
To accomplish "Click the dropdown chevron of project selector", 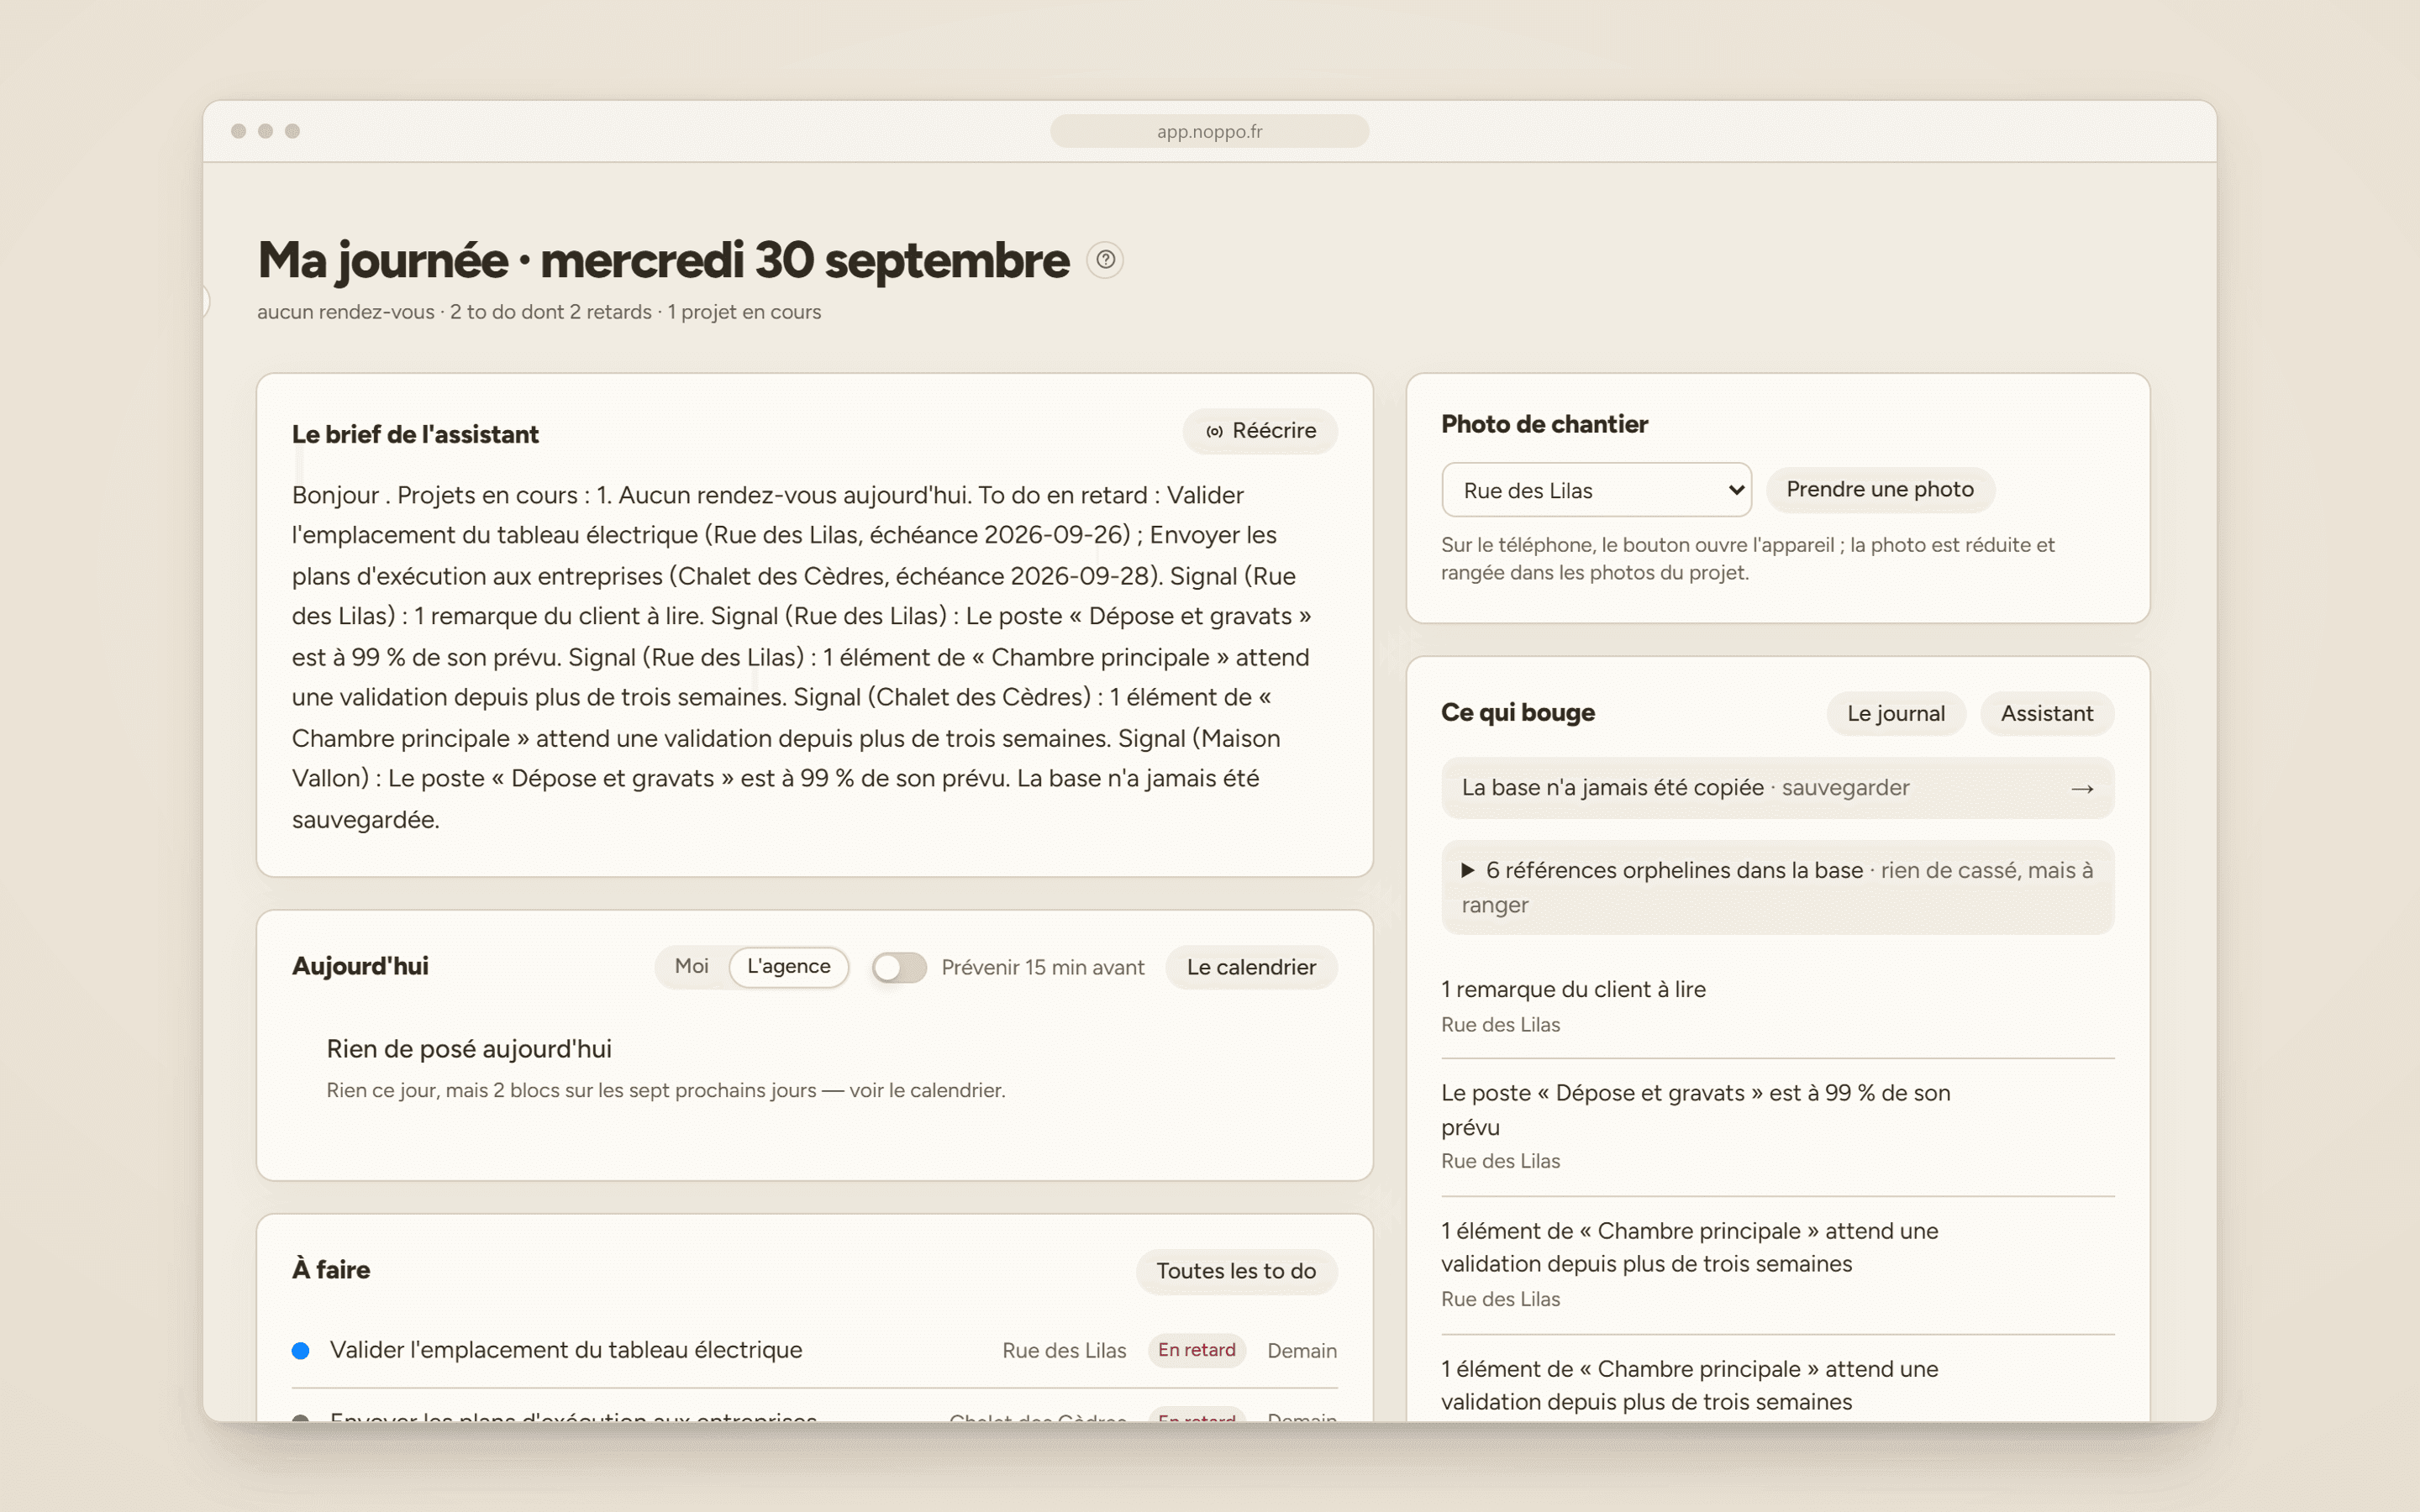I will click(1736, 490).
